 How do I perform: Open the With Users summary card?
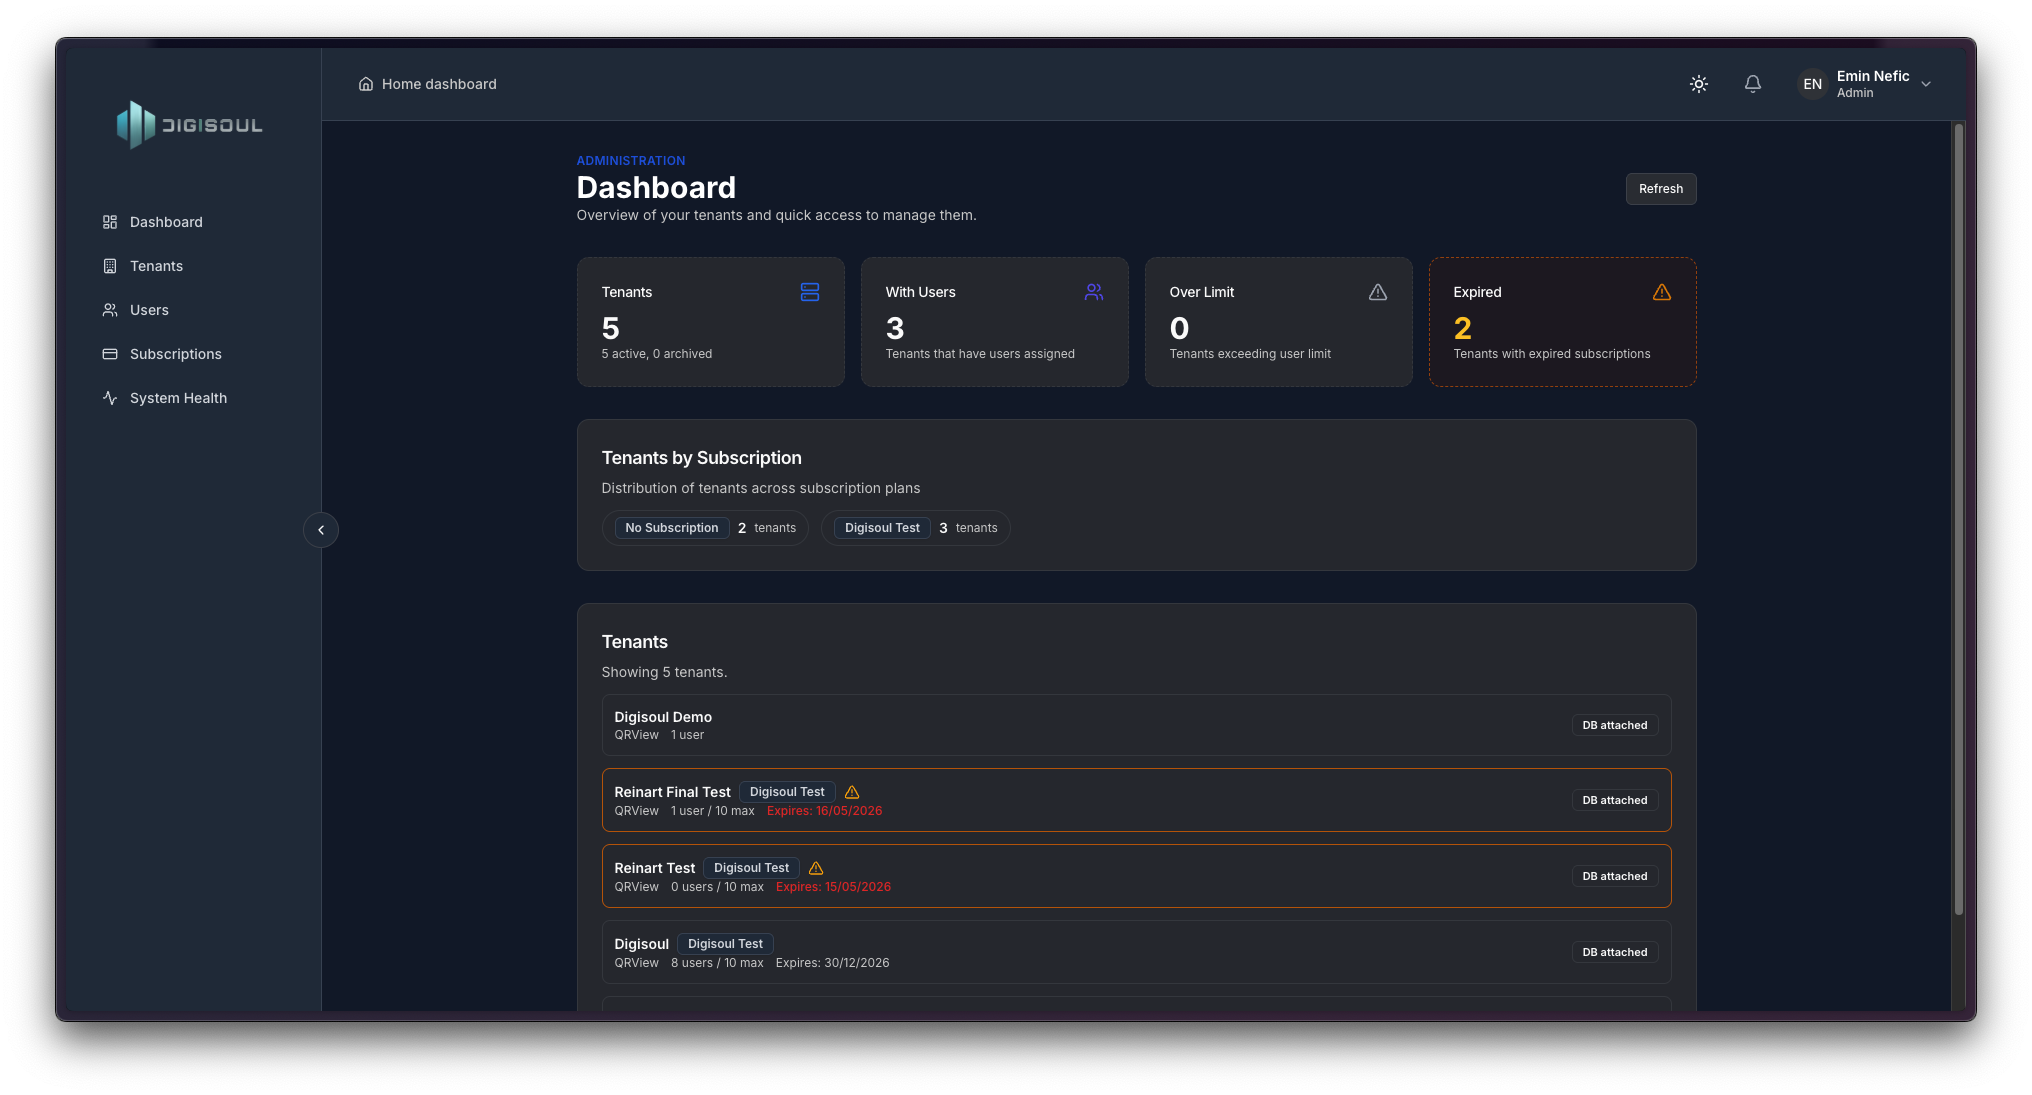click(x=995, y=322)
